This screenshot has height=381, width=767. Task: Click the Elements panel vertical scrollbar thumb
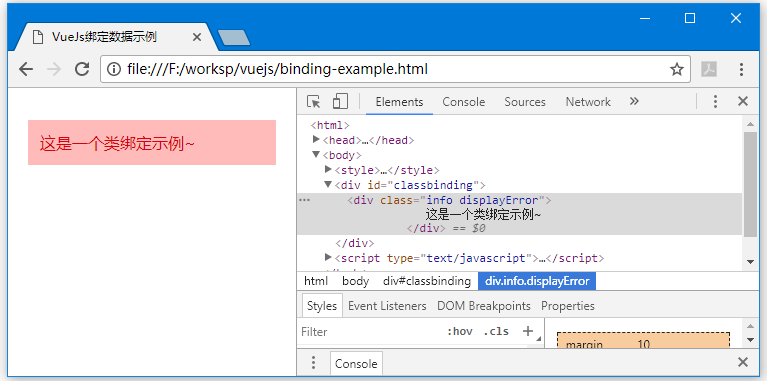tap(750, 184)
